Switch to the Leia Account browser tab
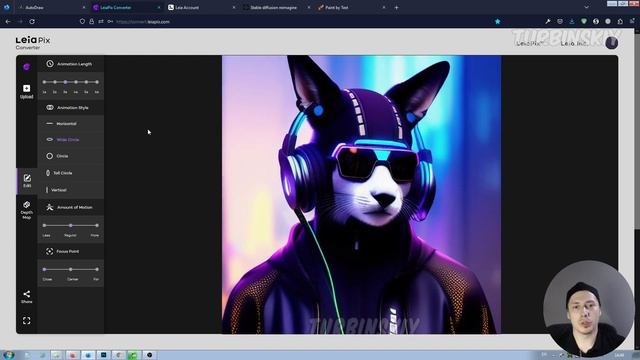 point(200,7)
